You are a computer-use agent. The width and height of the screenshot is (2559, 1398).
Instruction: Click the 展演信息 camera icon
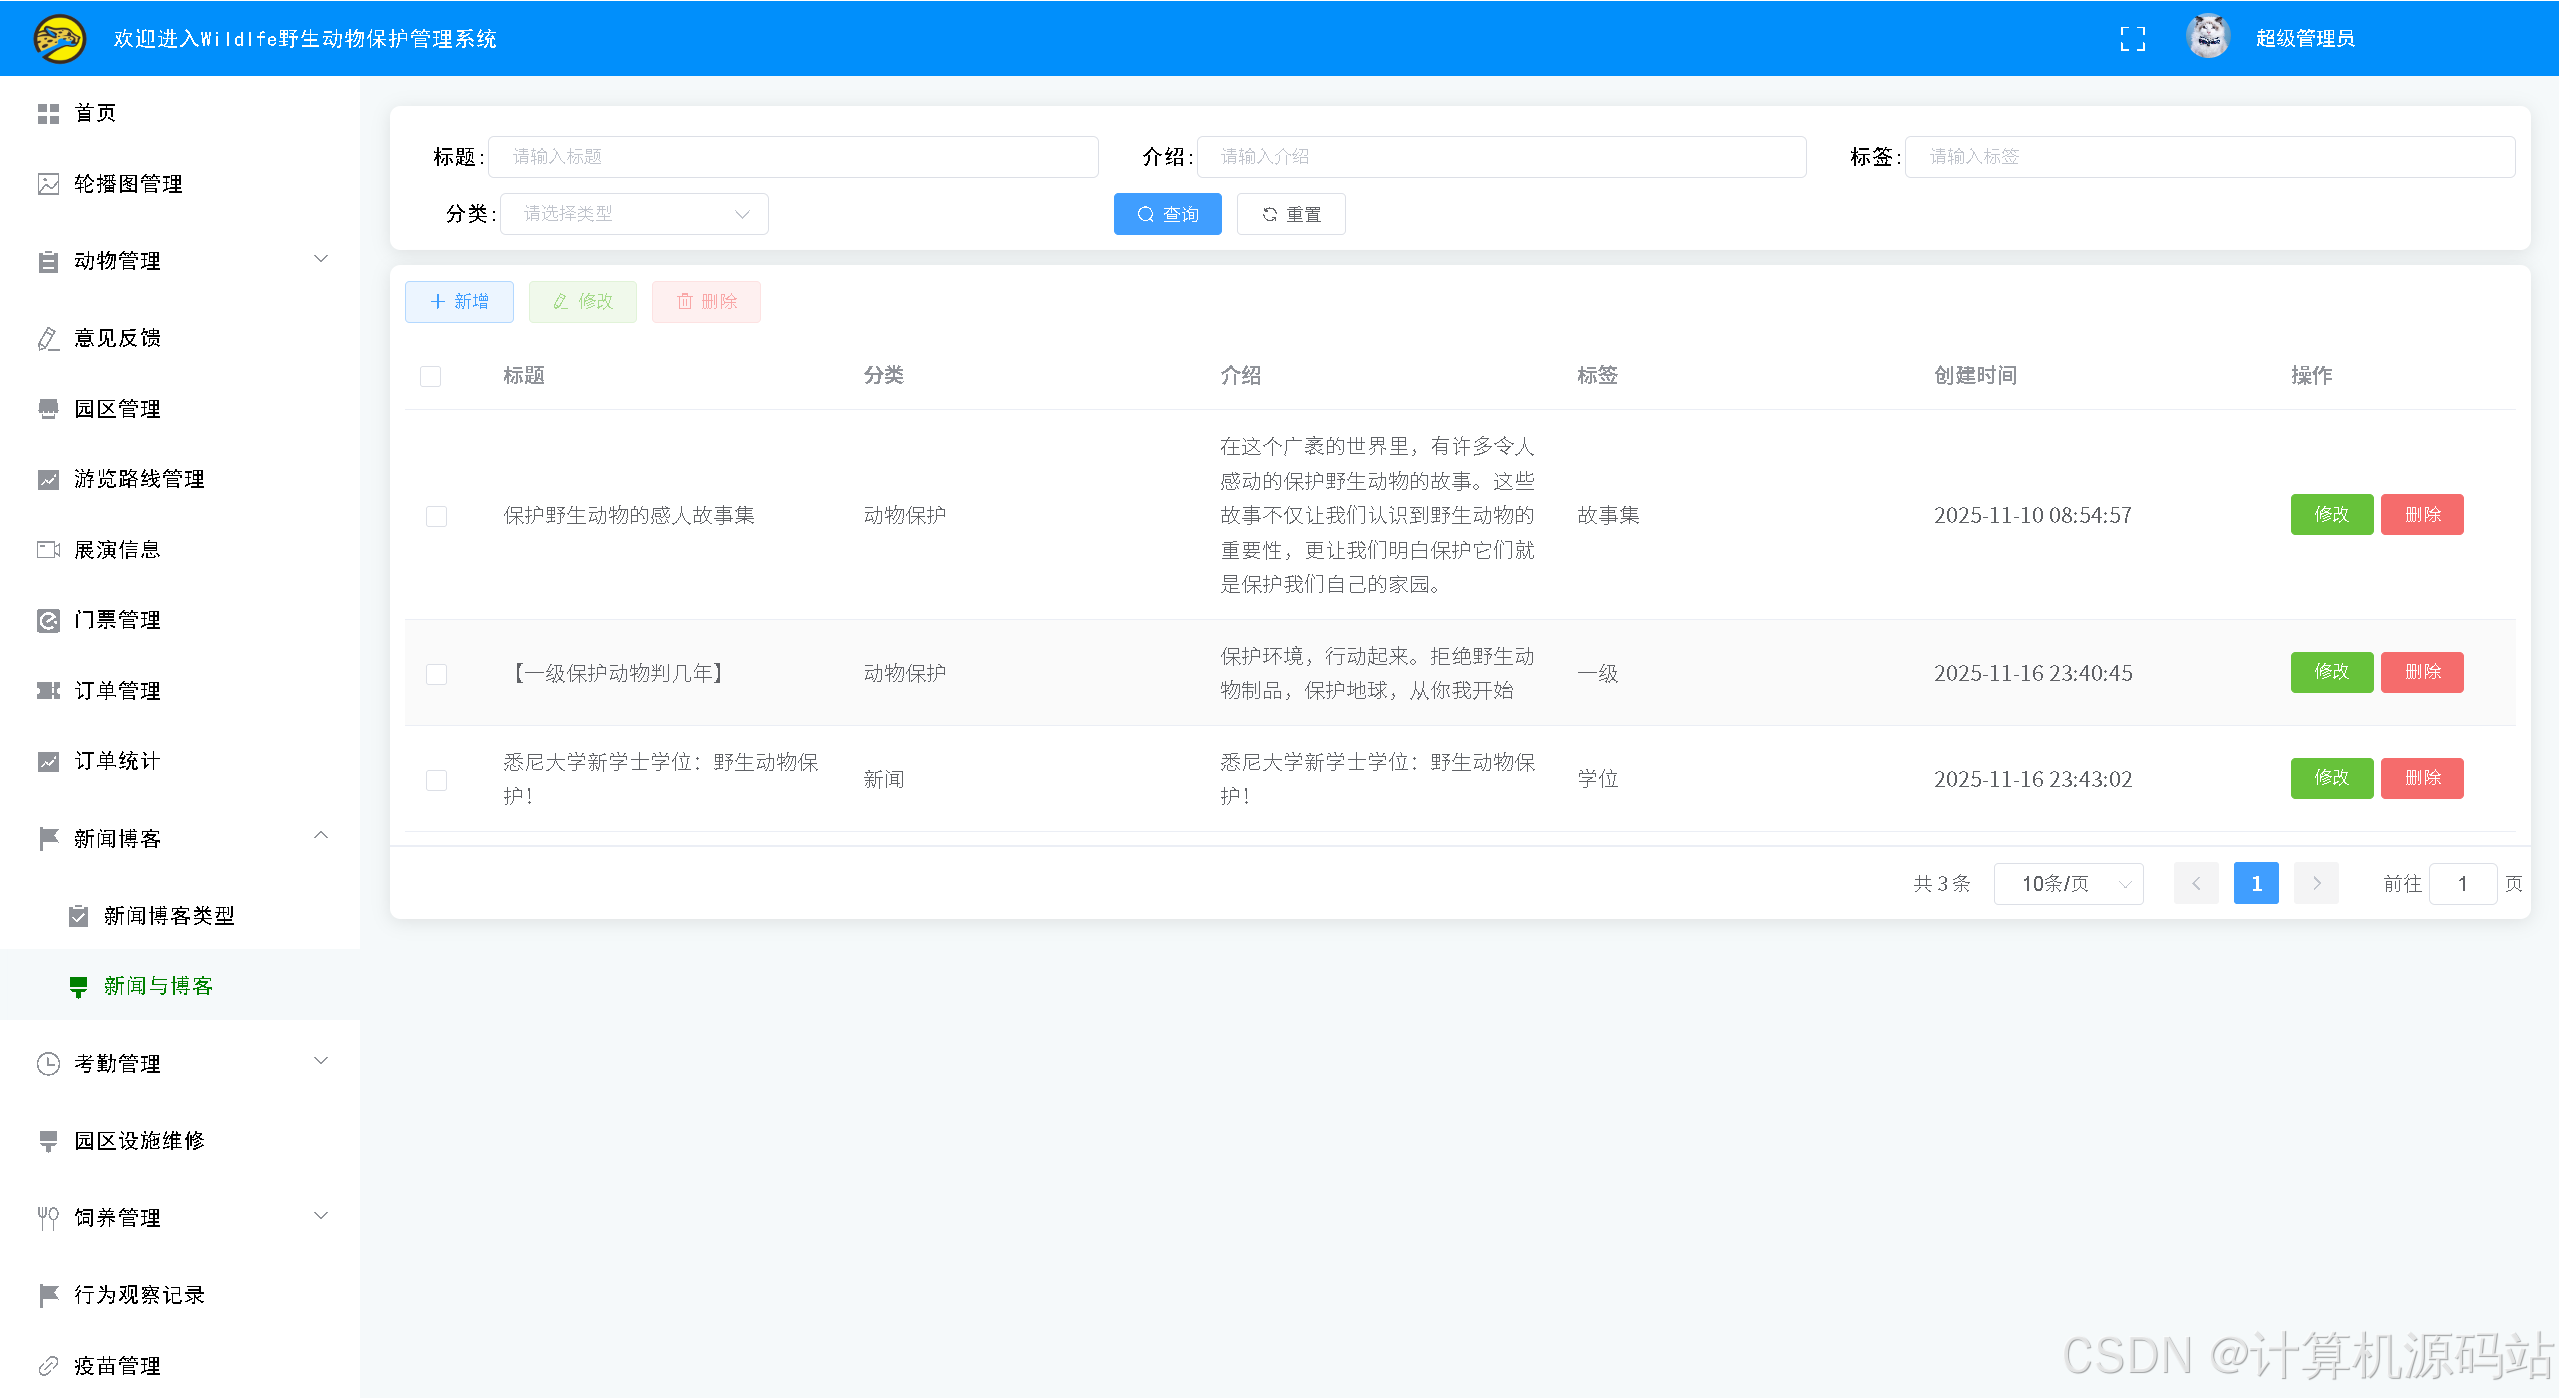click(x=48, y=550)
